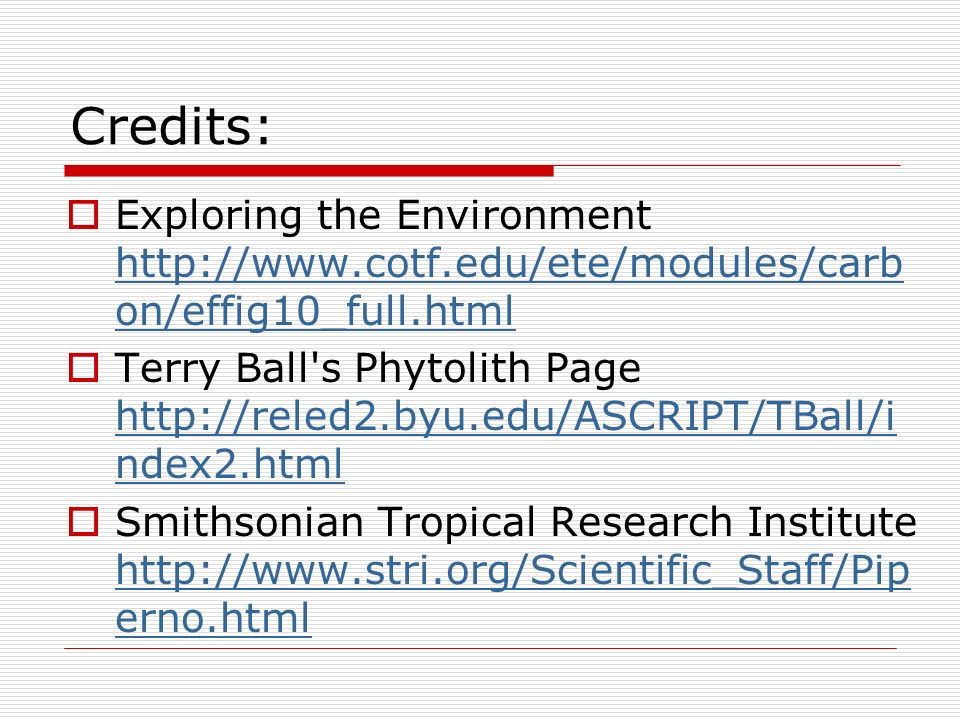The image size is (960, 720).
Task: Click the Smithsonian Tropical Research Institute text
Action: tap(516, 522)
